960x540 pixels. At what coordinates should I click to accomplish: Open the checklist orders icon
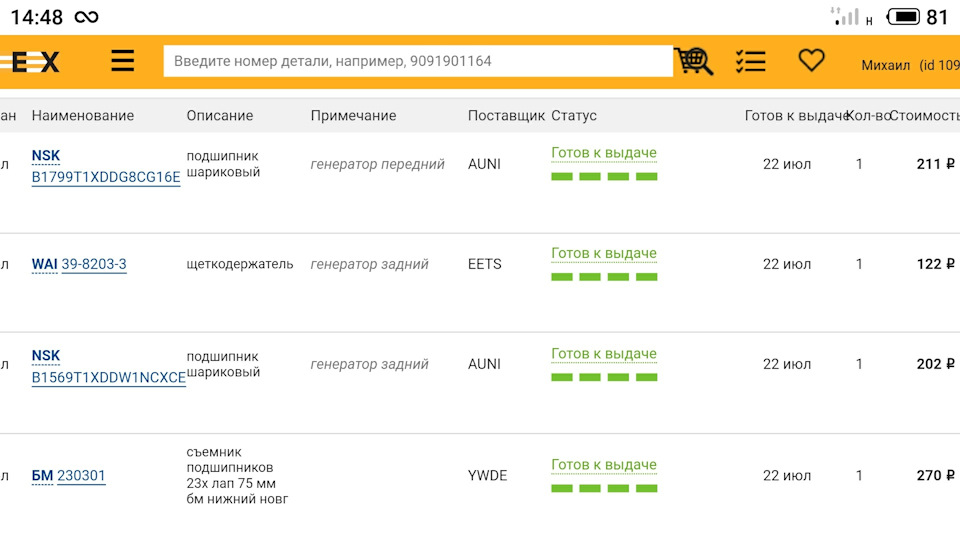point(750,61)
